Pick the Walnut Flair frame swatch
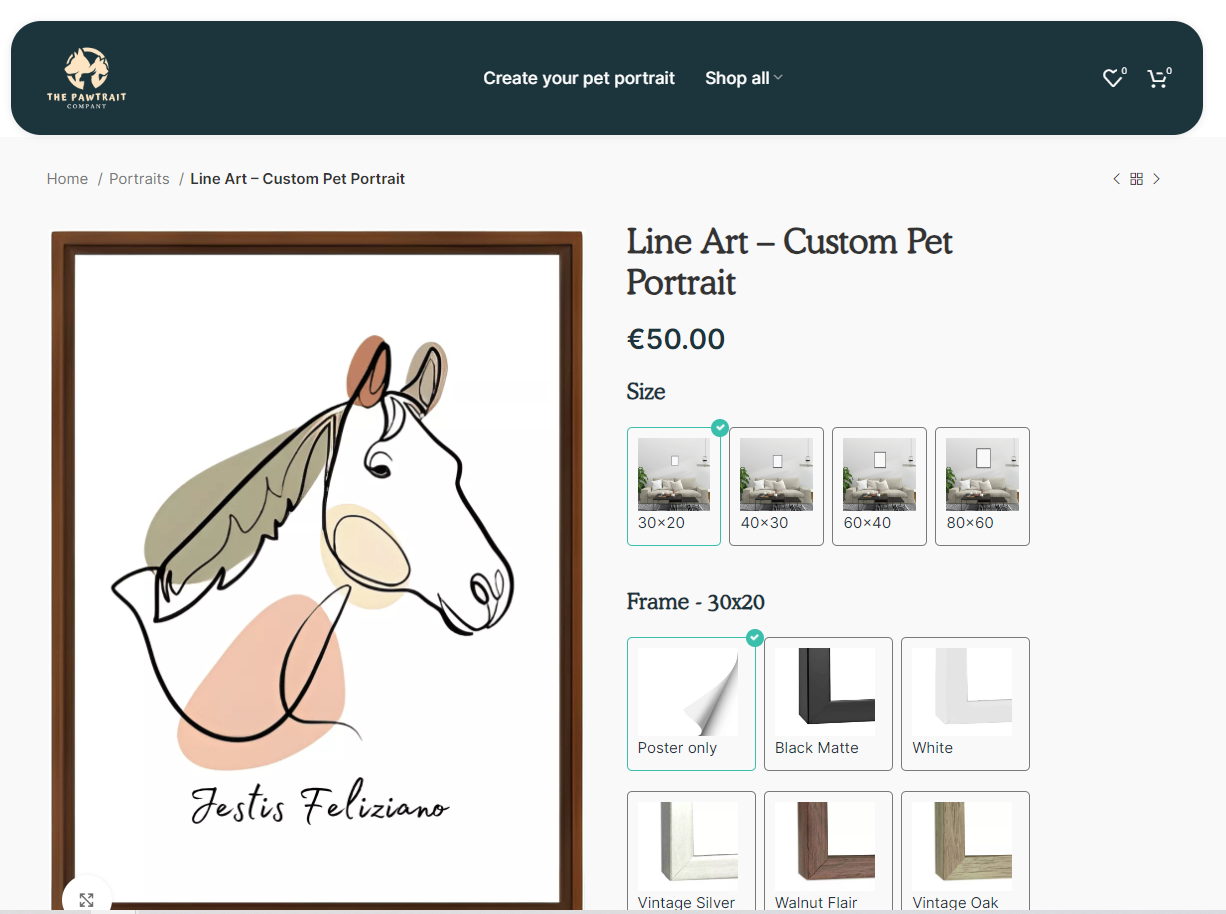The height and width of the screenshot is (914, 1226). [x=828, y=852]
